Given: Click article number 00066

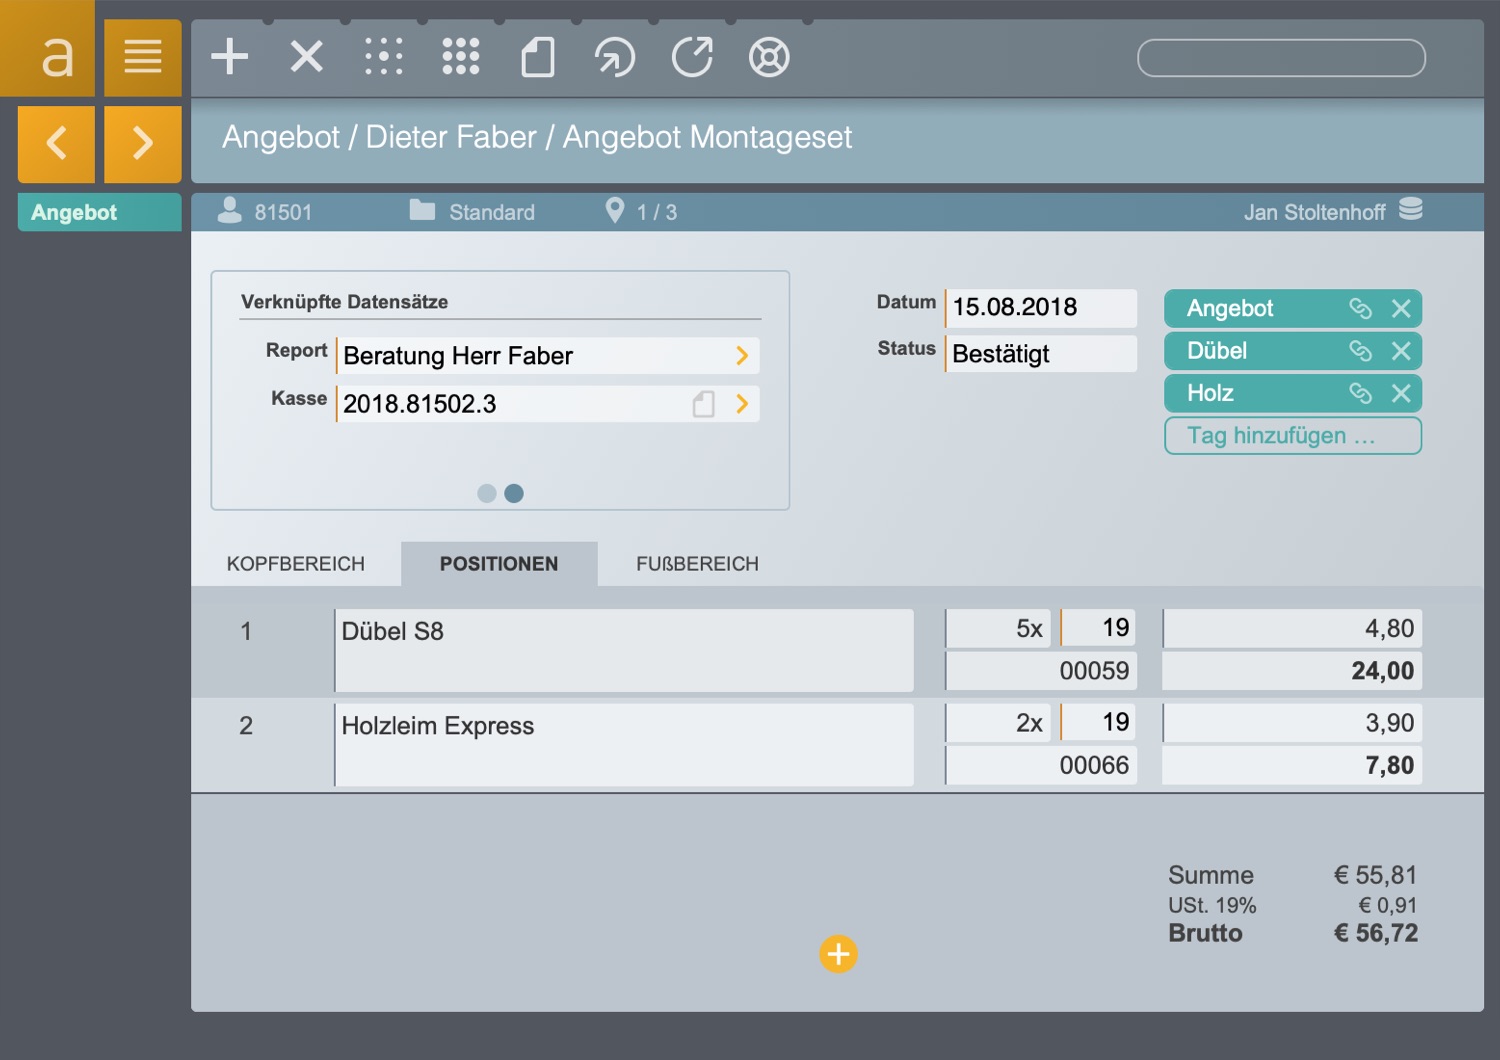Looking at the screenshot, I should 1041,766.
